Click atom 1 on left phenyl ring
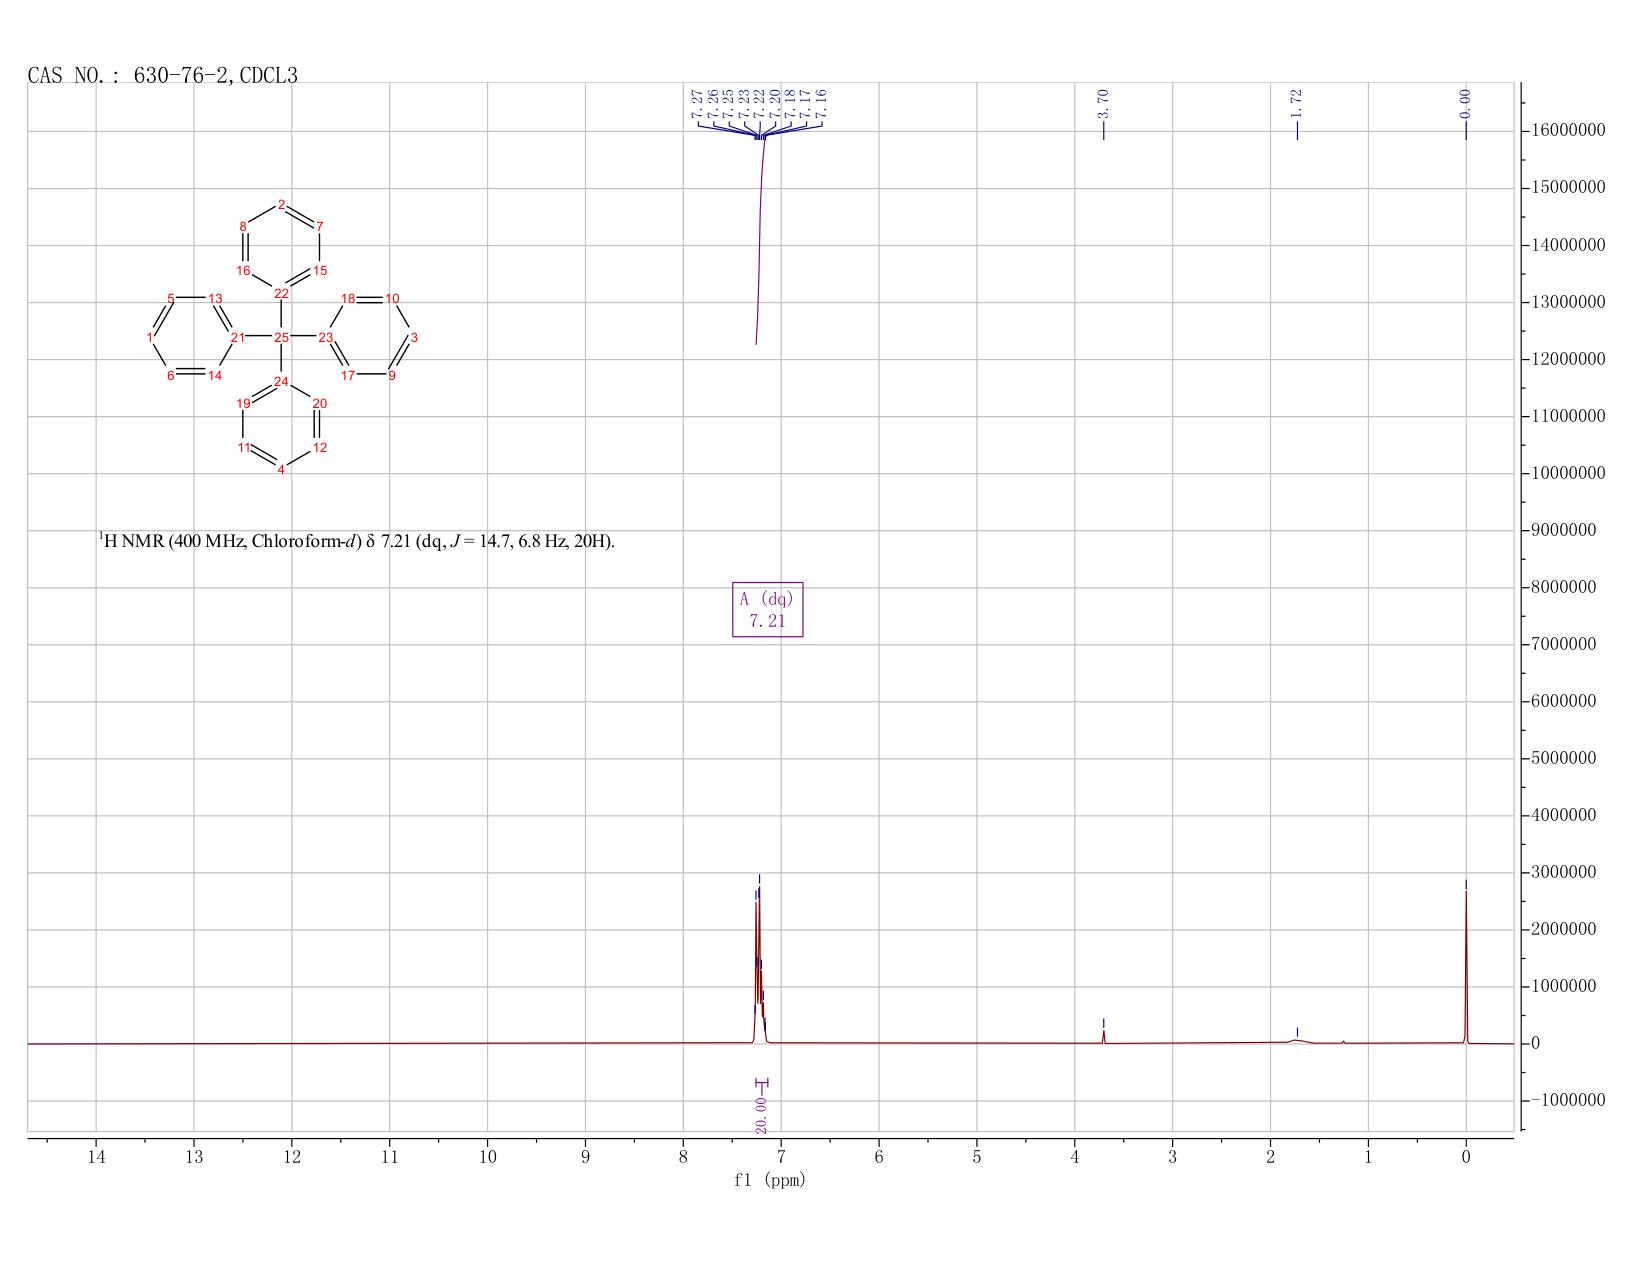The height and width of the screenshot is (1275, 1650). click(x=149, y=338)
